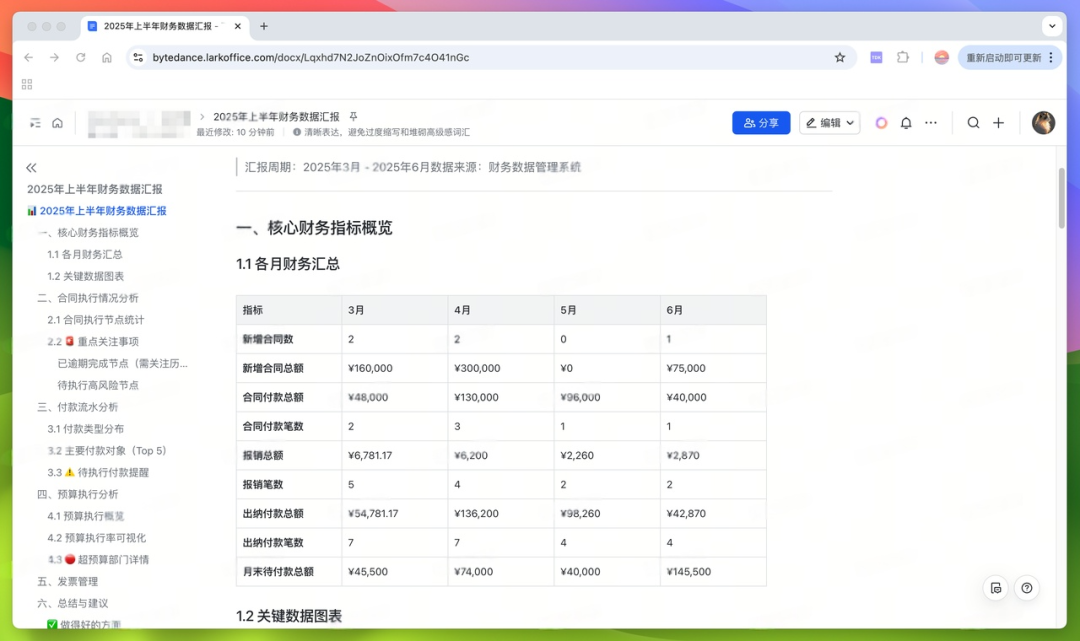Click the browser address bar URL

pyautogui.click(x=311, y=58)
